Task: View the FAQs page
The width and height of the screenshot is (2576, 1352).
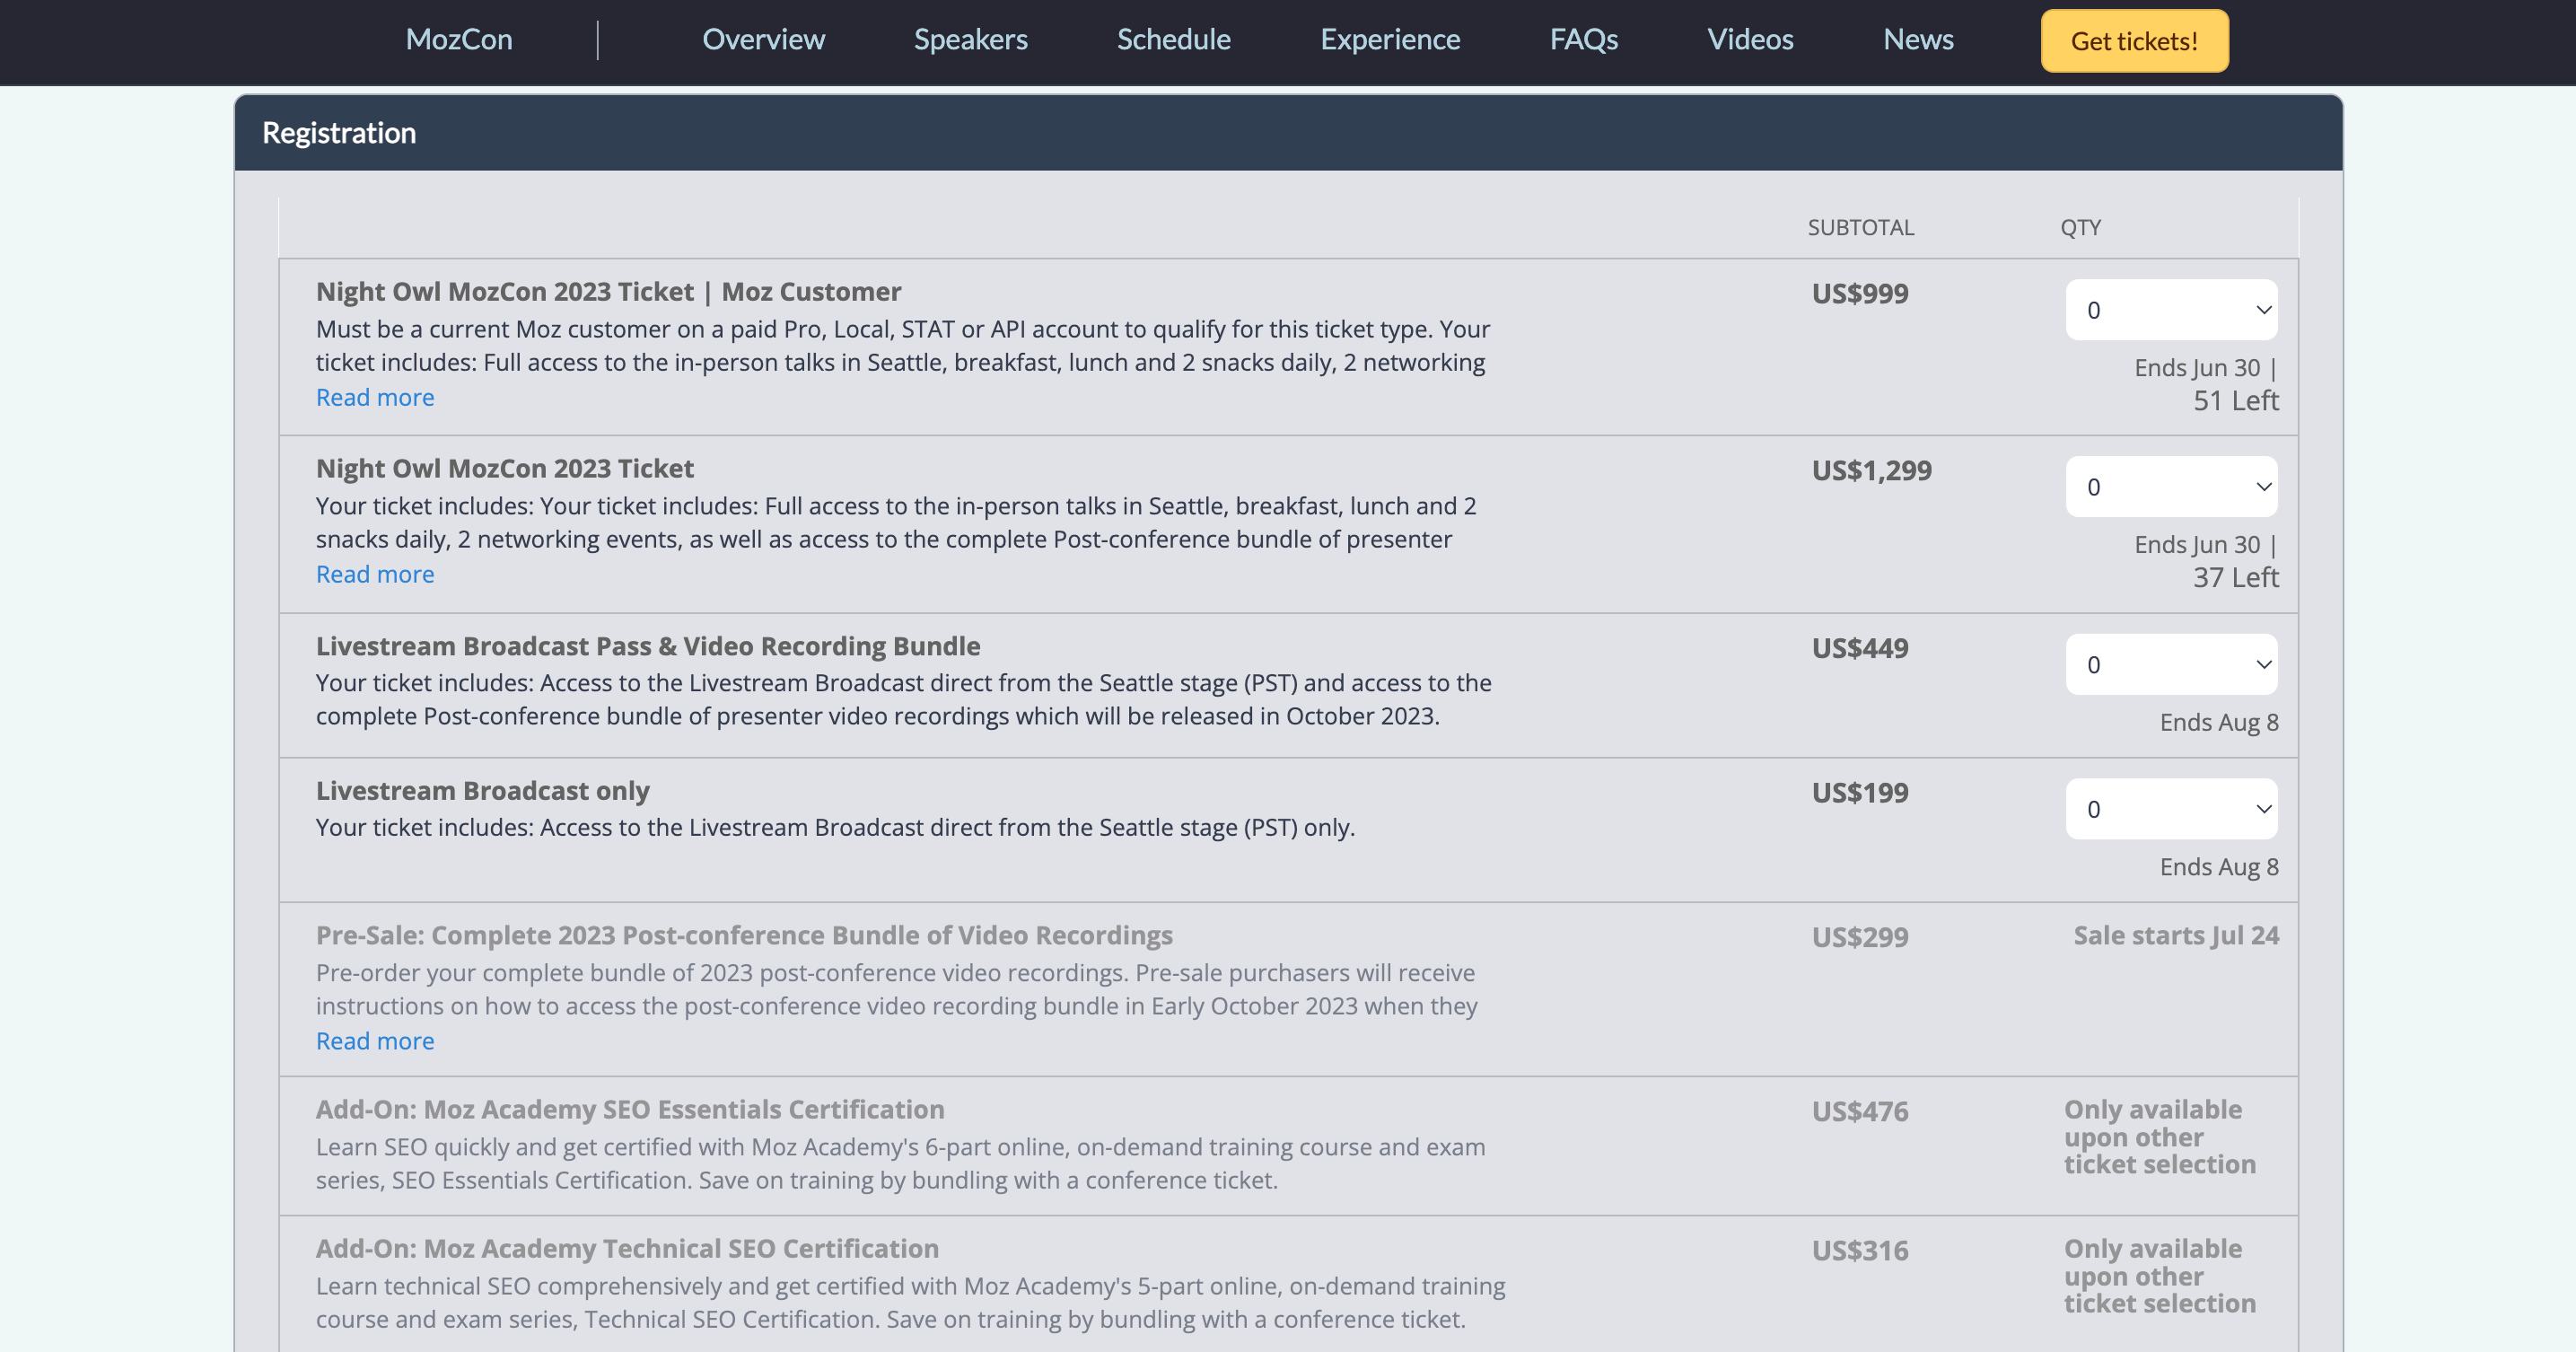Action: pyautogui.click(x=1583, y=39)
